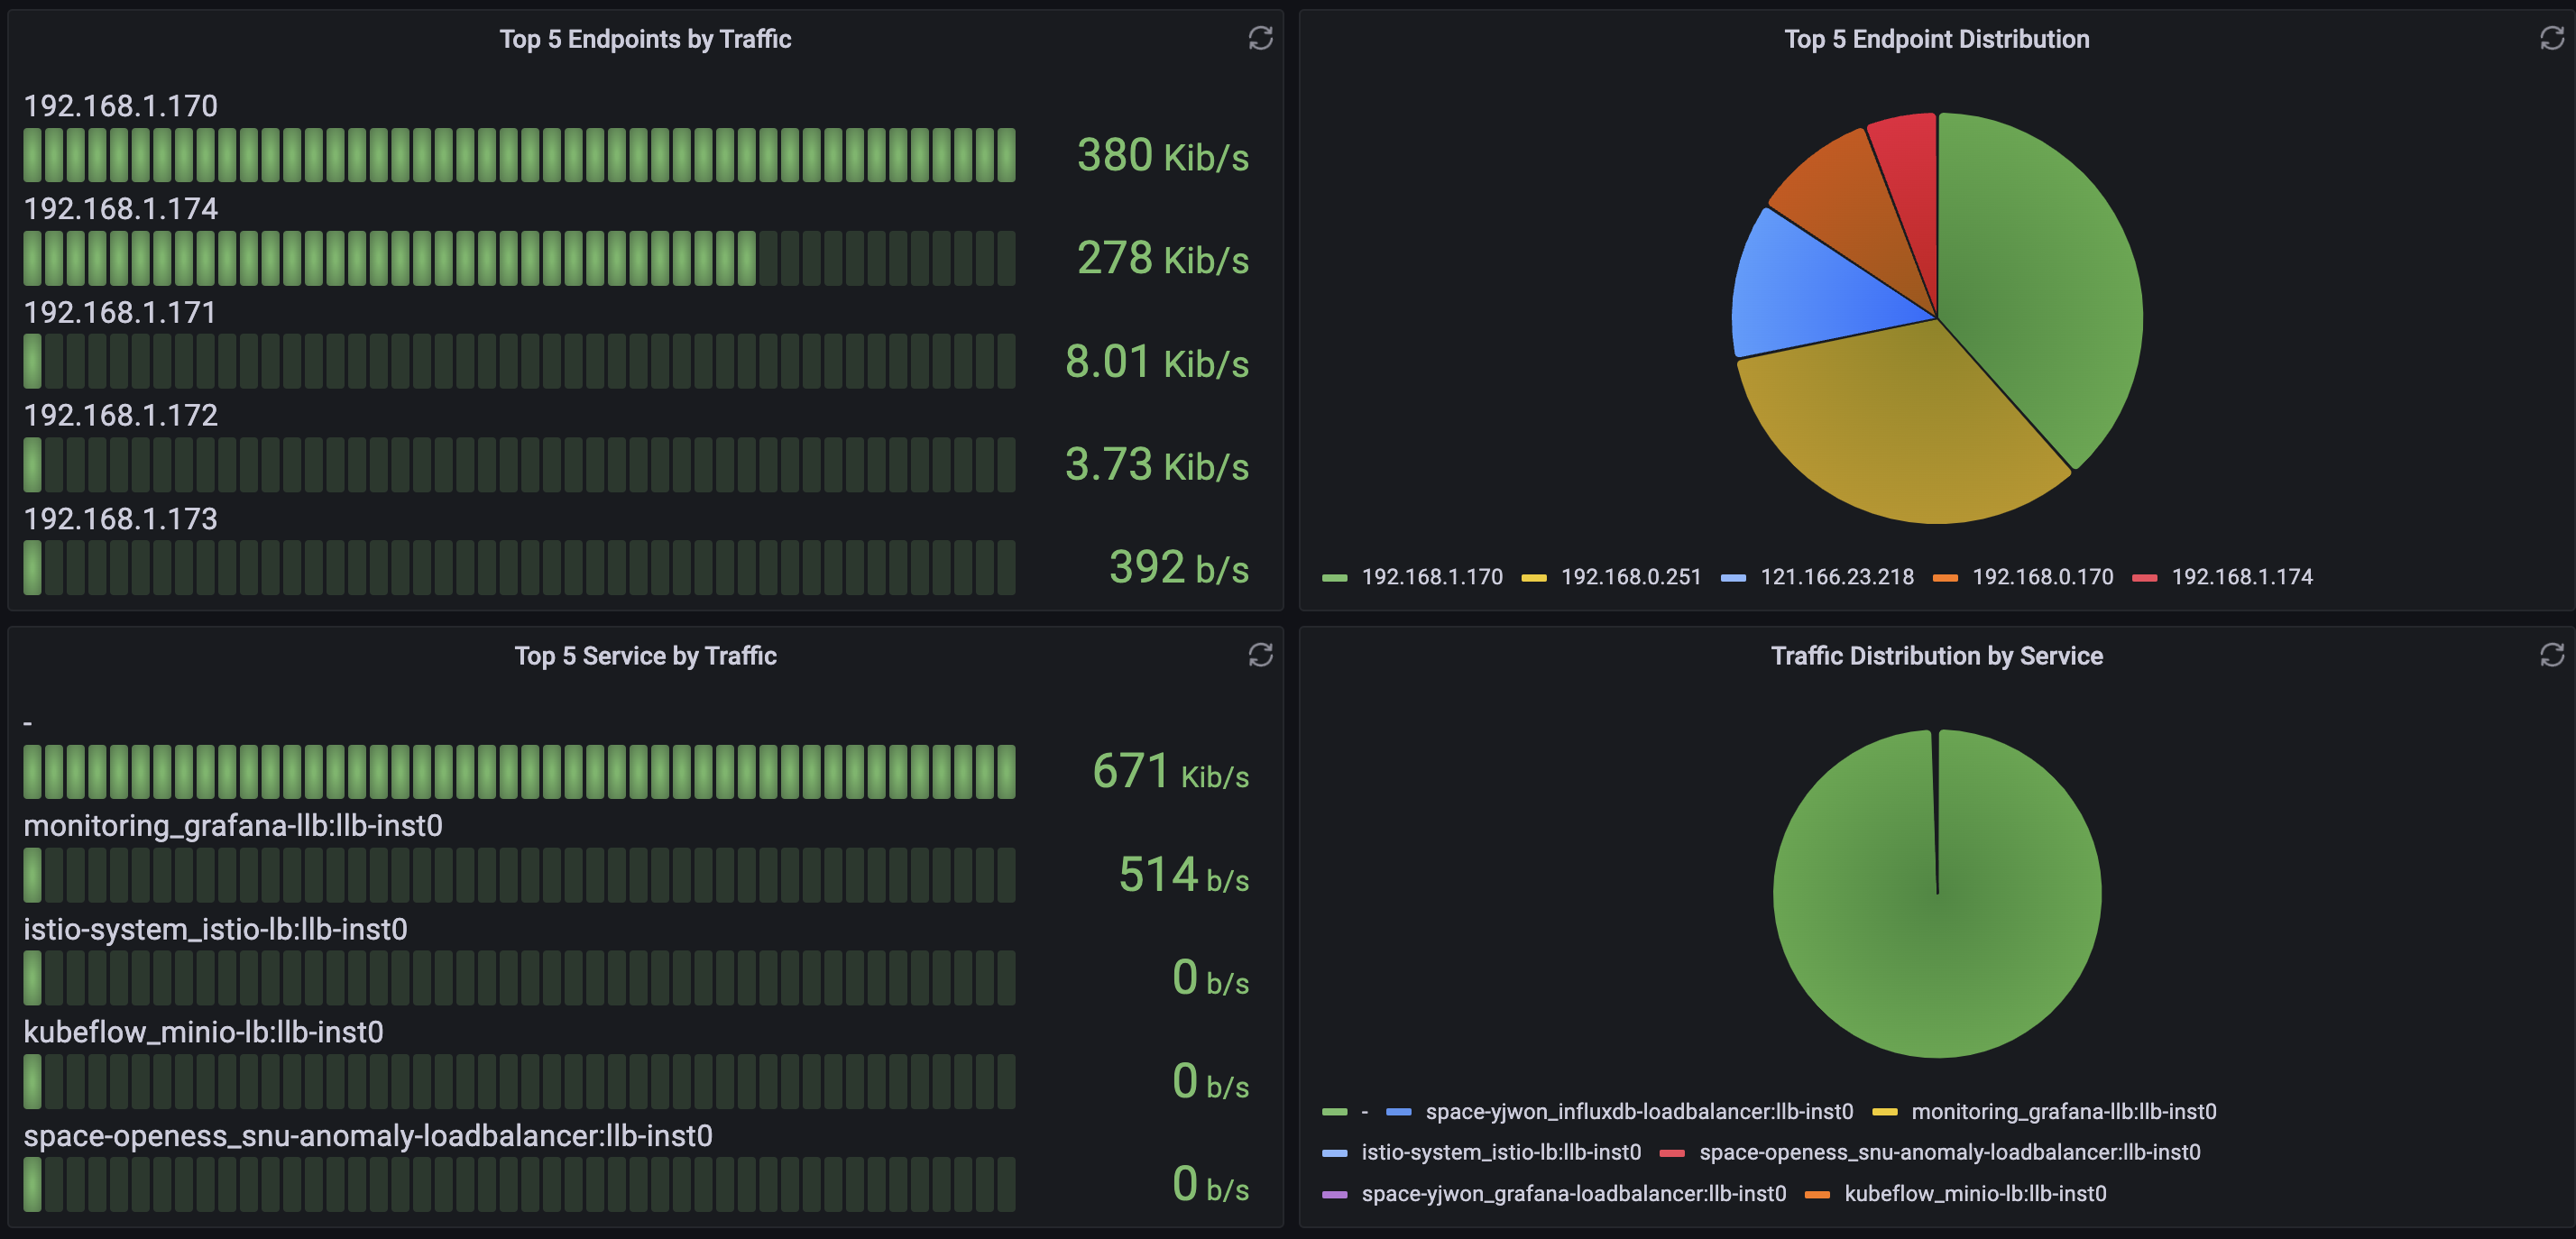Click the 192.168.1.174 bar gauge
The image size is (2576, 1239).
pyautogui.click(x=519, y=259)
